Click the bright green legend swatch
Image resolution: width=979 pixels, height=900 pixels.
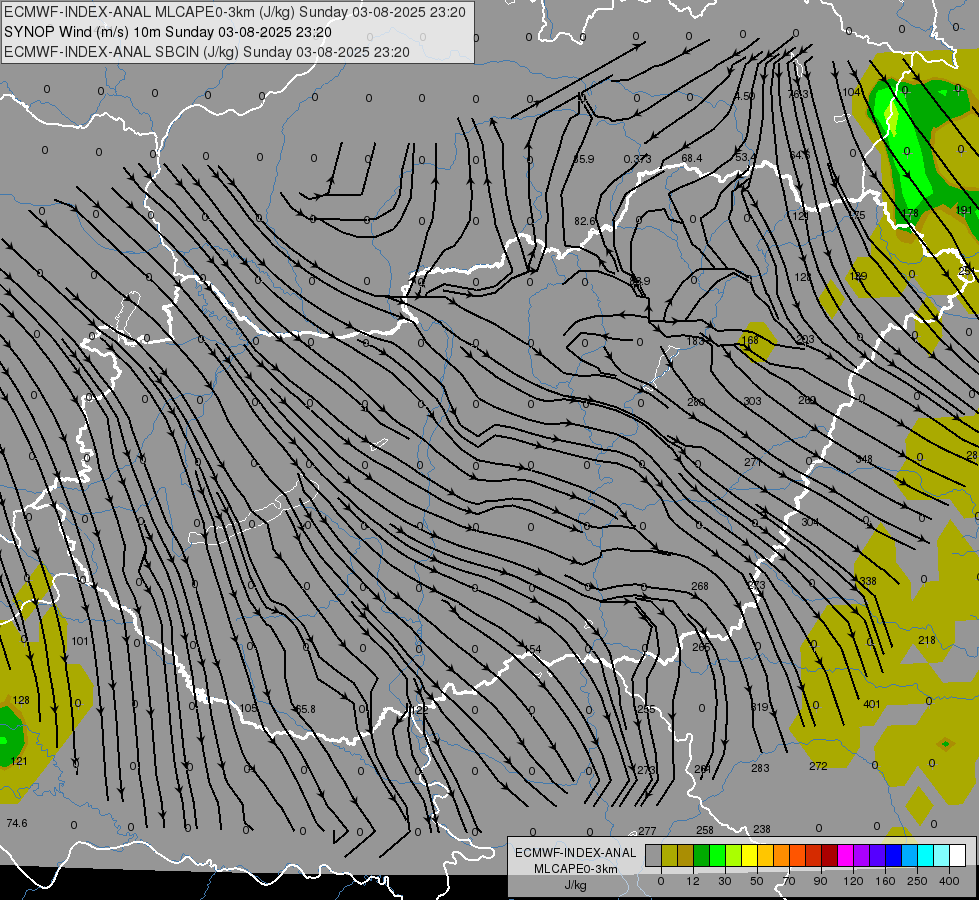pyautogui.click(x=717, y=855)
